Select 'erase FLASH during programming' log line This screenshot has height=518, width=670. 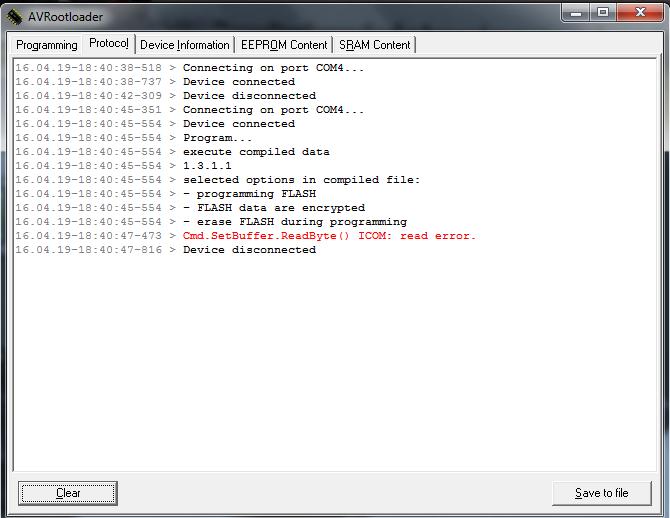click(x=211, y=222)
